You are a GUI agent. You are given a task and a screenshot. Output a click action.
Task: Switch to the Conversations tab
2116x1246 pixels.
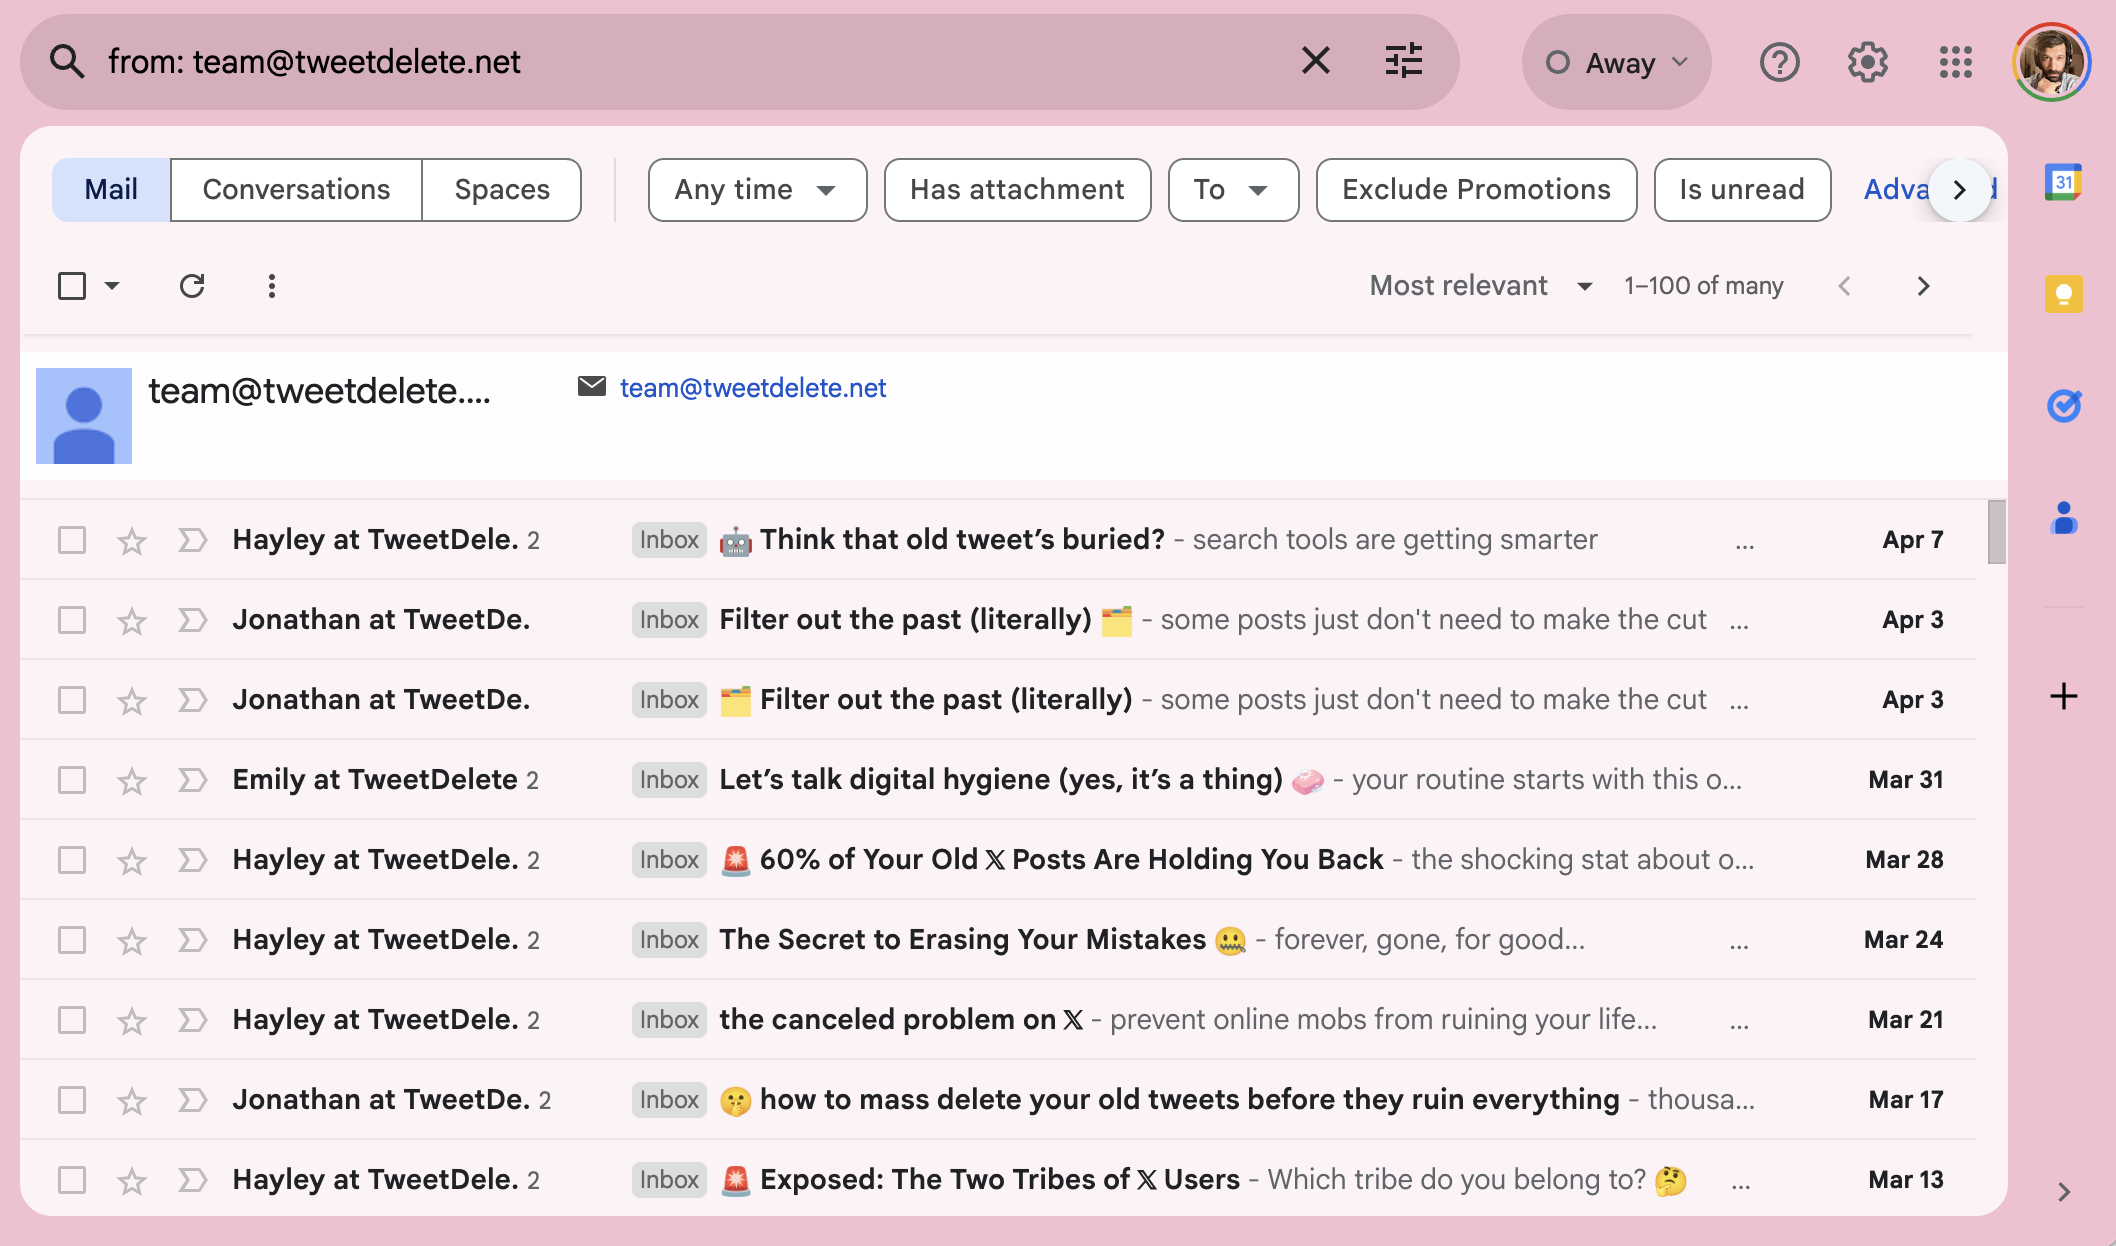pos(296,189)
